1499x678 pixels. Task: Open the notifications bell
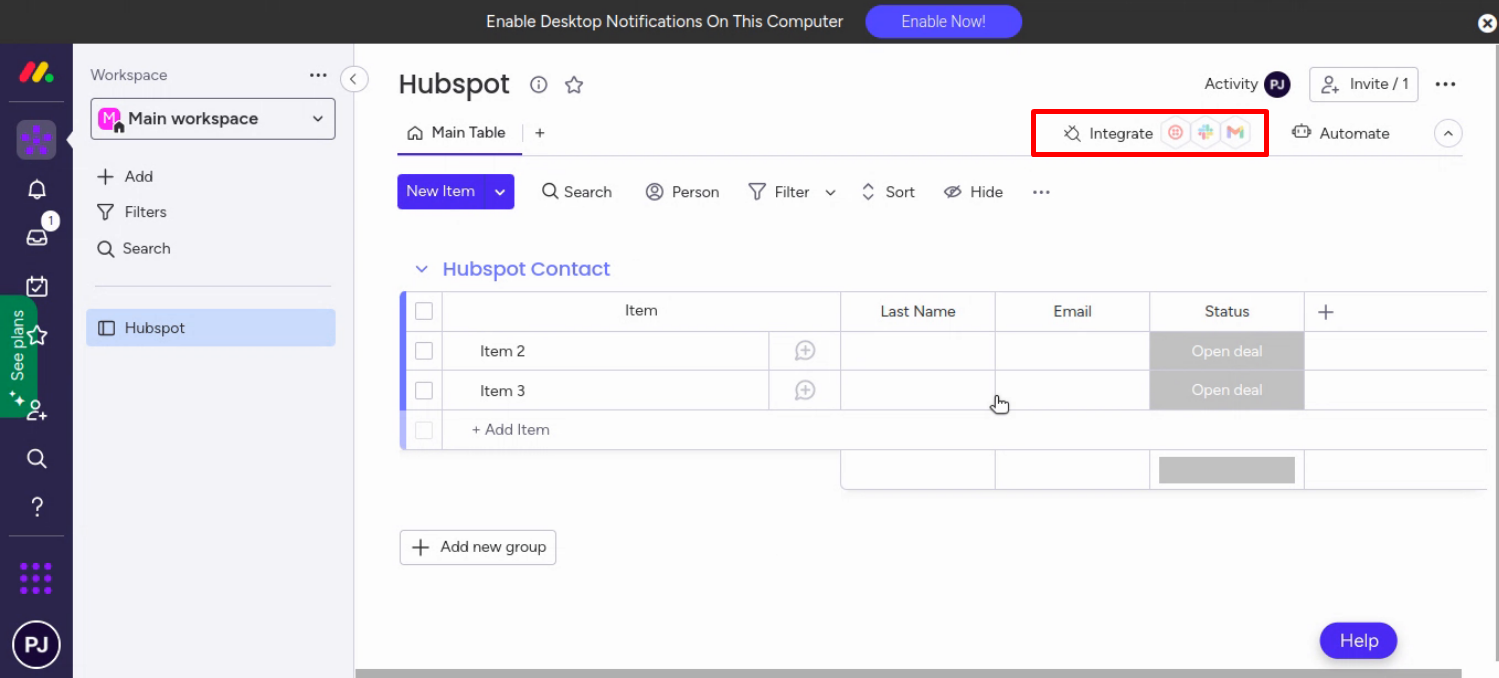pyautogui.click(x=37, y=189)
